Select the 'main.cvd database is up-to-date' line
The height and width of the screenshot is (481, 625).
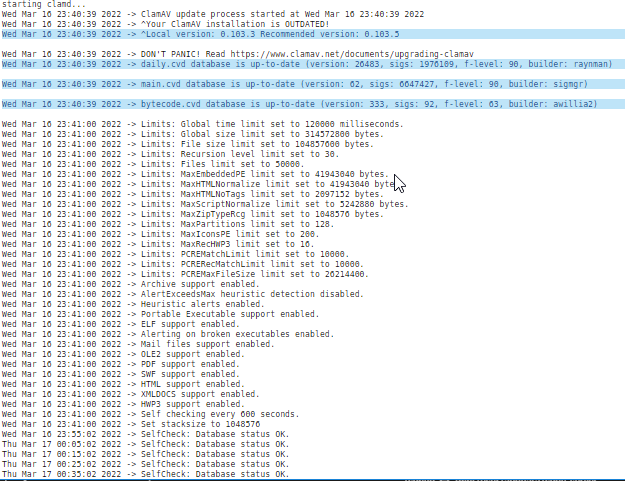(x=312, y=84)
